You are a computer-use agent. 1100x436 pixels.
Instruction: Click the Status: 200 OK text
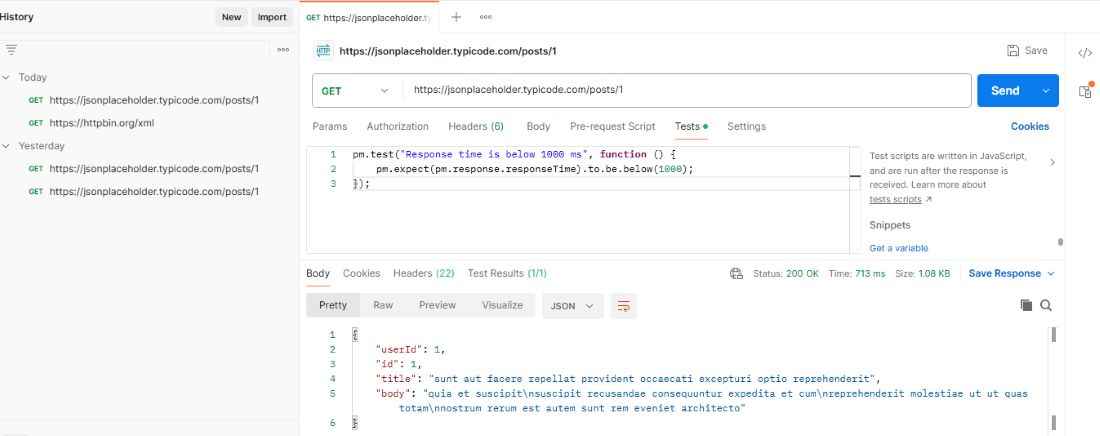tap(786, 273)
